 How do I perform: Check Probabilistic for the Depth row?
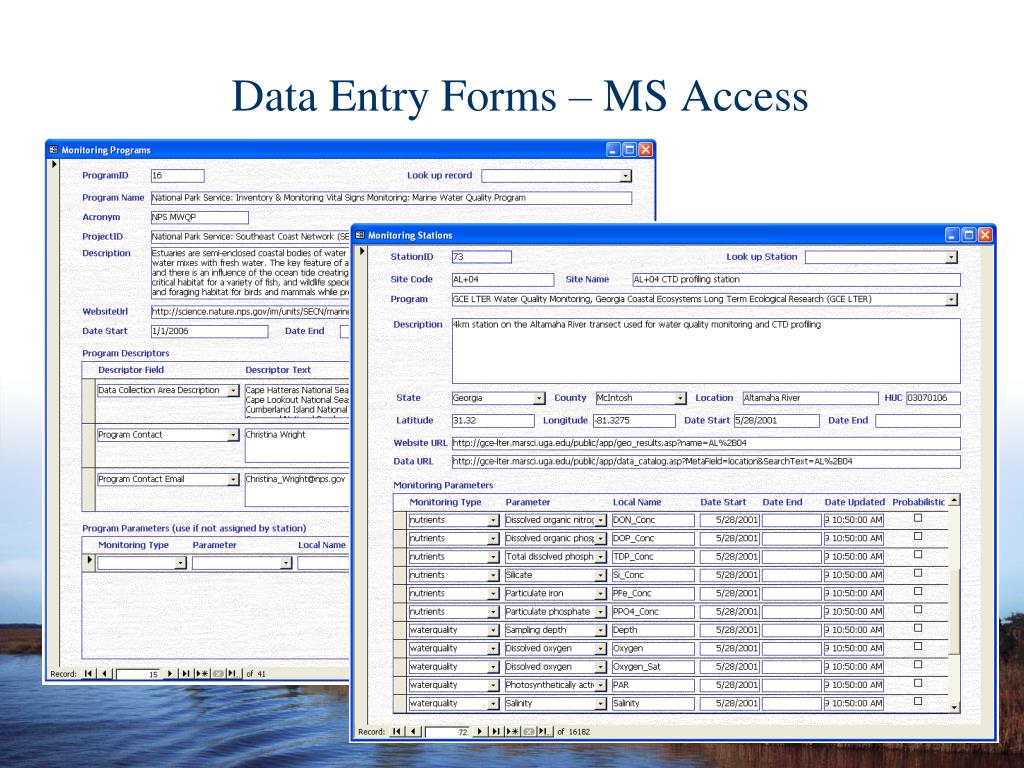(x=918, y=628)
